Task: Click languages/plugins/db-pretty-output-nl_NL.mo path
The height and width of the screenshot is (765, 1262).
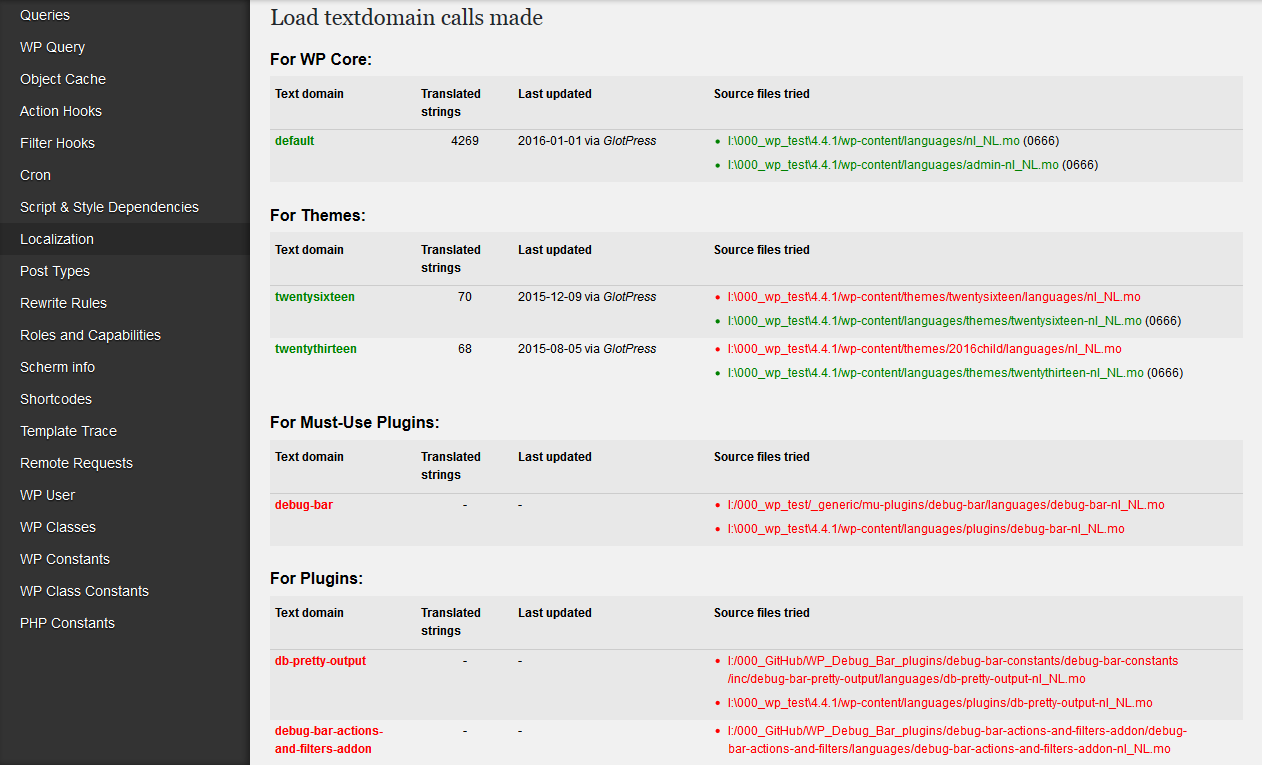Action: pos(940,703)
